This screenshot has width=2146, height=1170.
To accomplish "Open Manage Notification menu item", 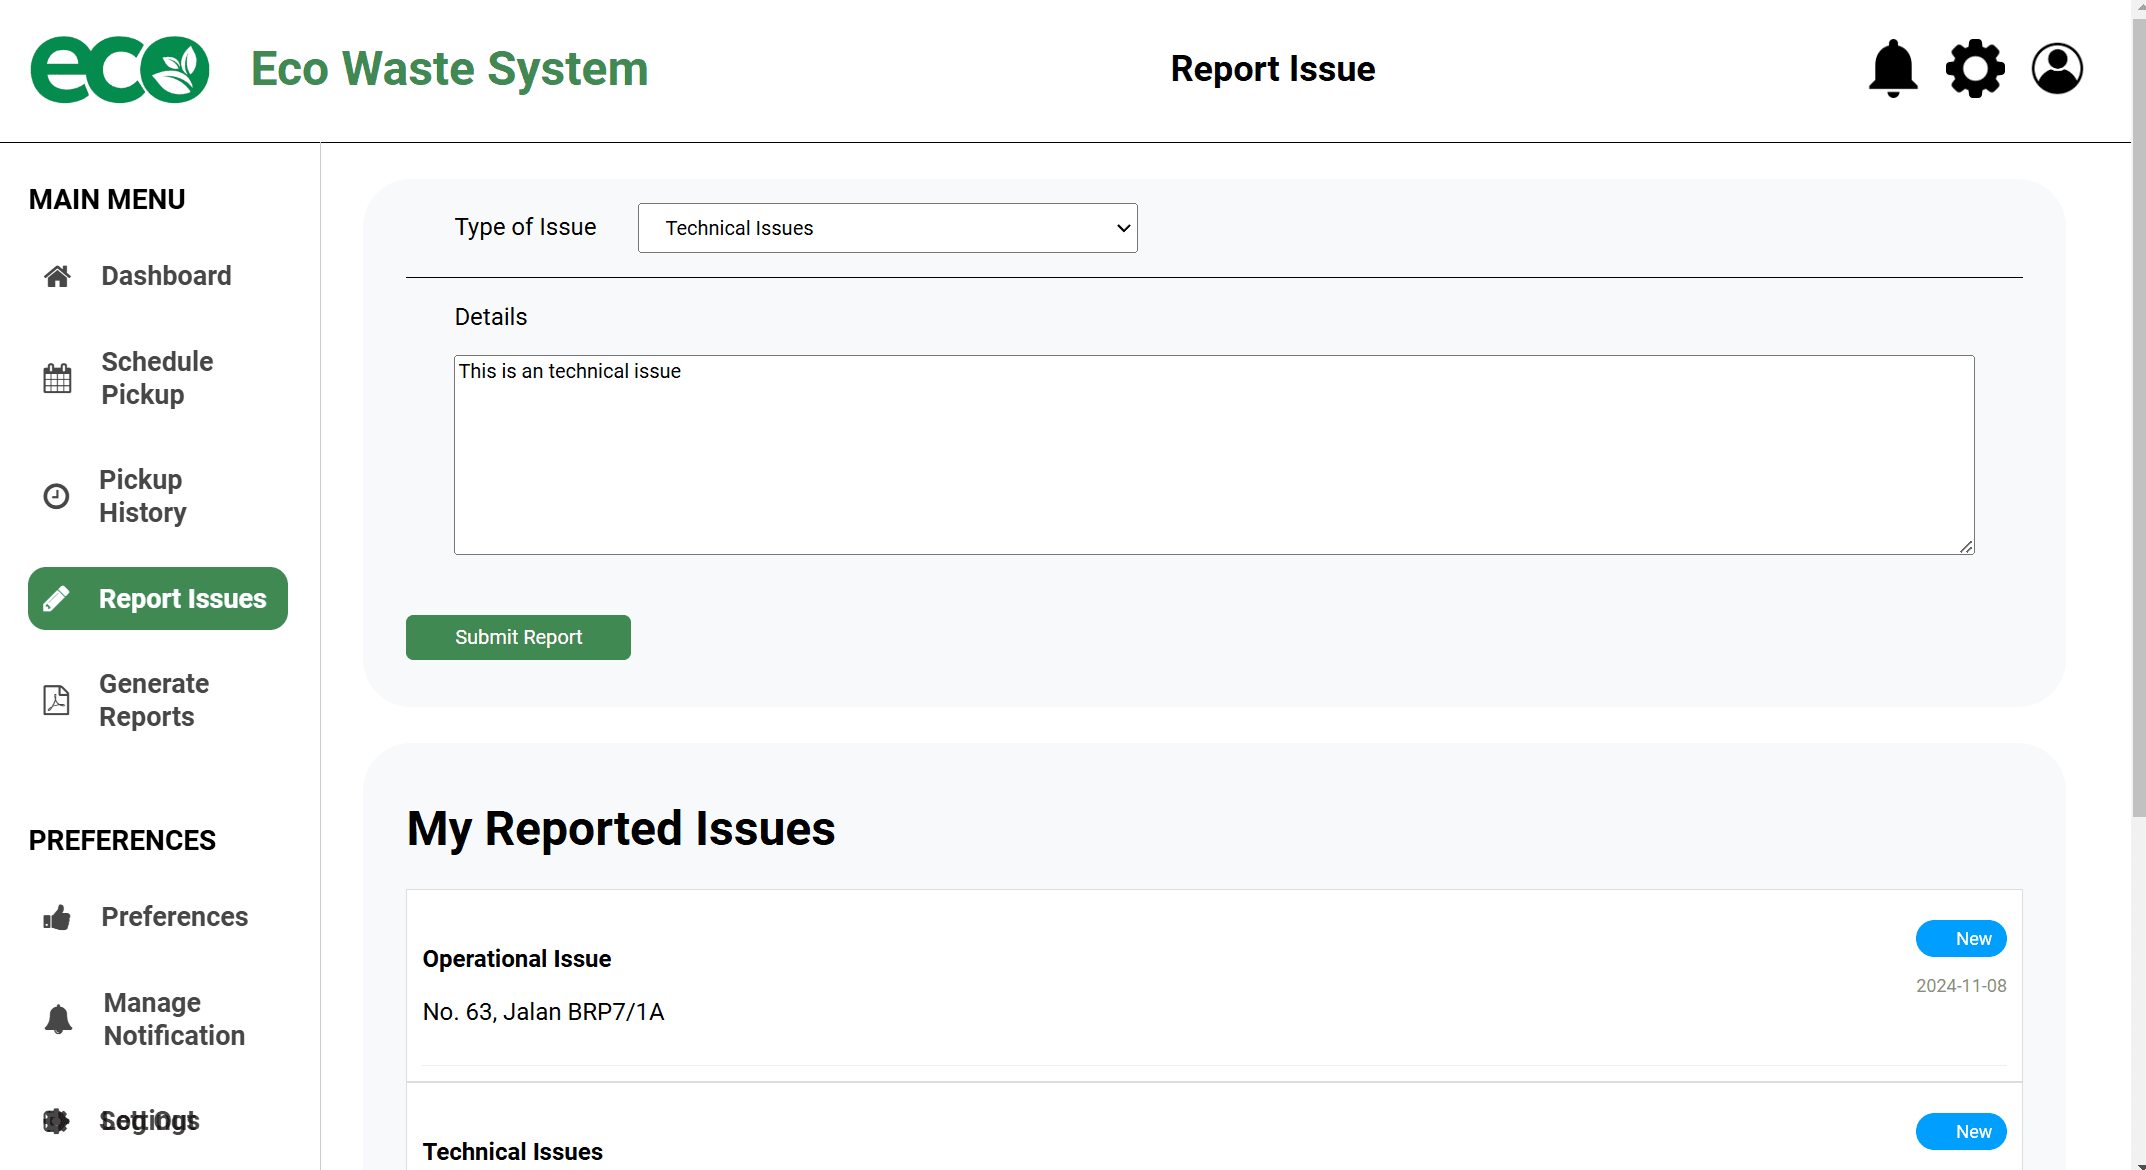I will click(x=158, y=1019).
